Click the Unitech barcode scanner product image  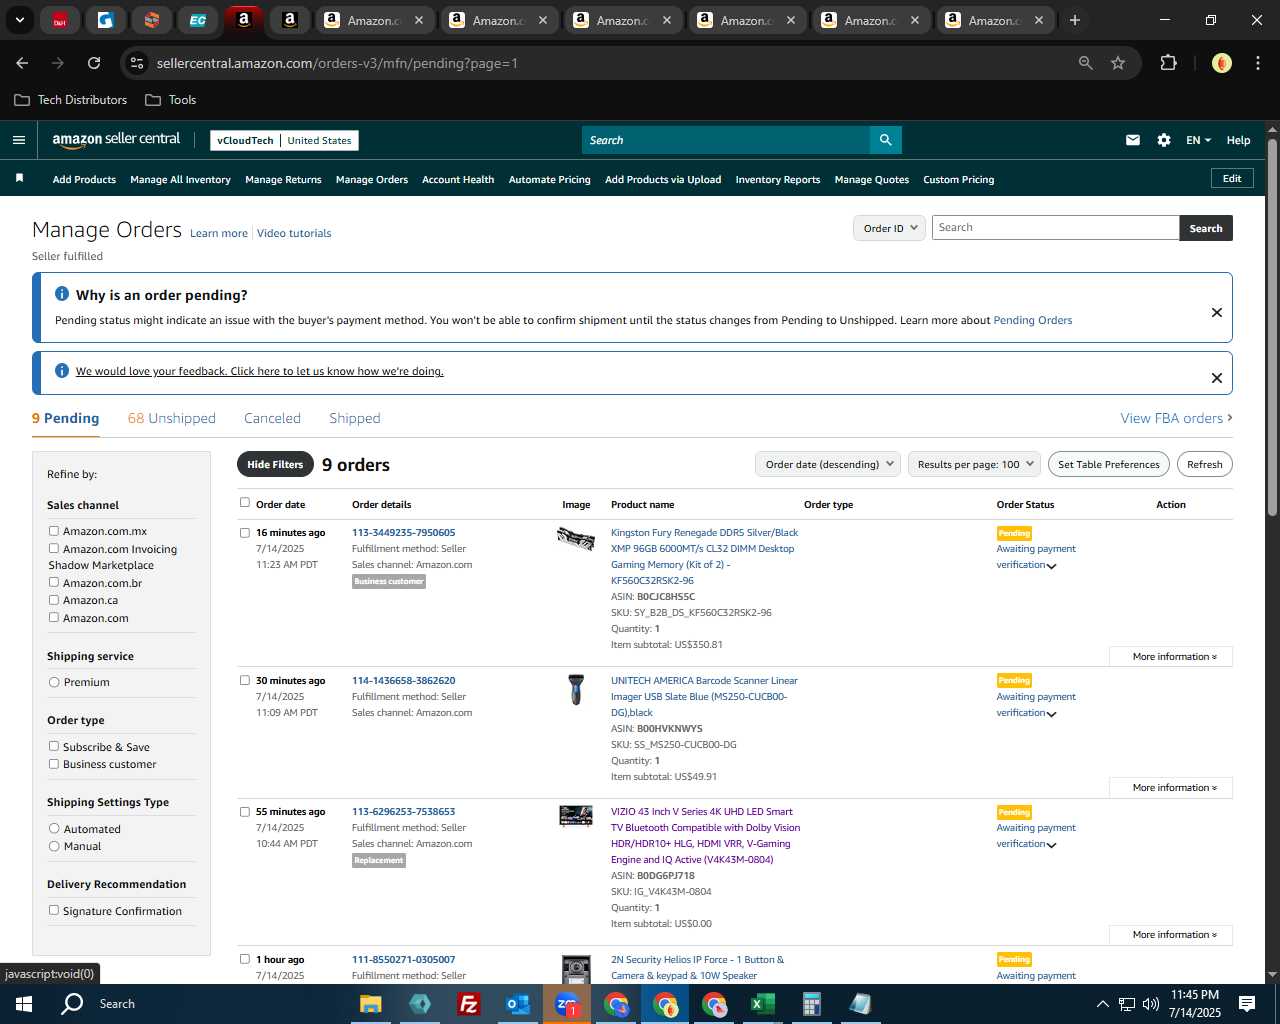point(576,689)
